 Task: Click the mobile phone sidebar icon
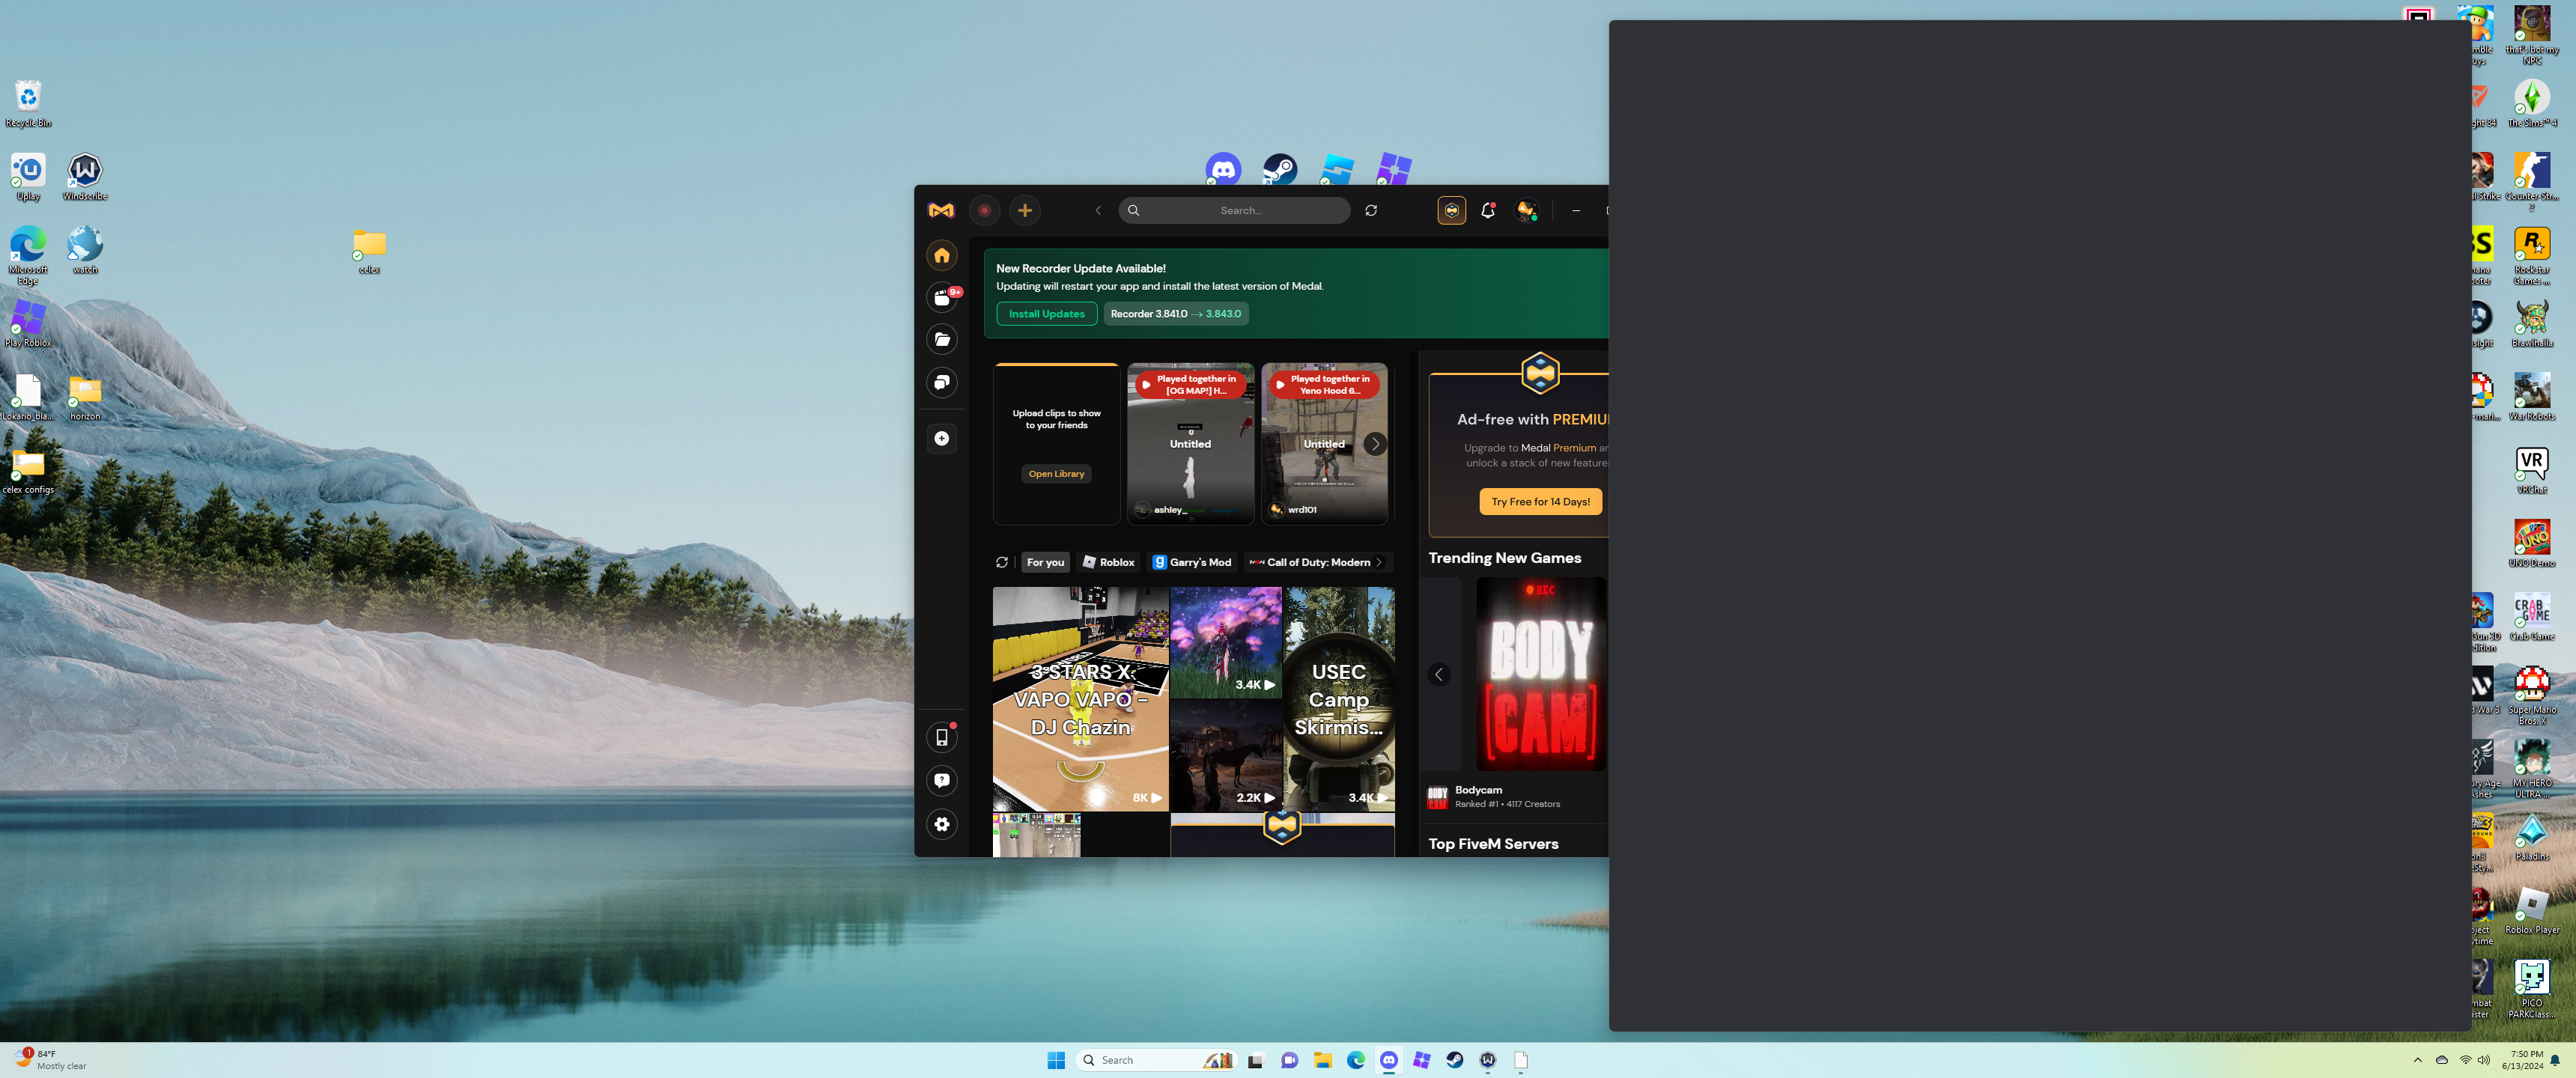pos(941,737)
